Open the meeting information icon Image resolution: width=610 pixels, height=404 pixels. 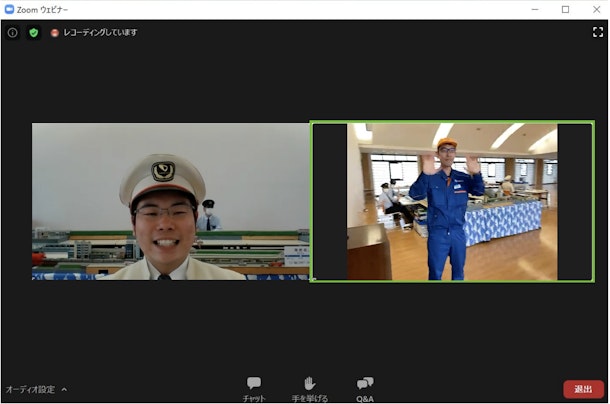coord(13,32)
